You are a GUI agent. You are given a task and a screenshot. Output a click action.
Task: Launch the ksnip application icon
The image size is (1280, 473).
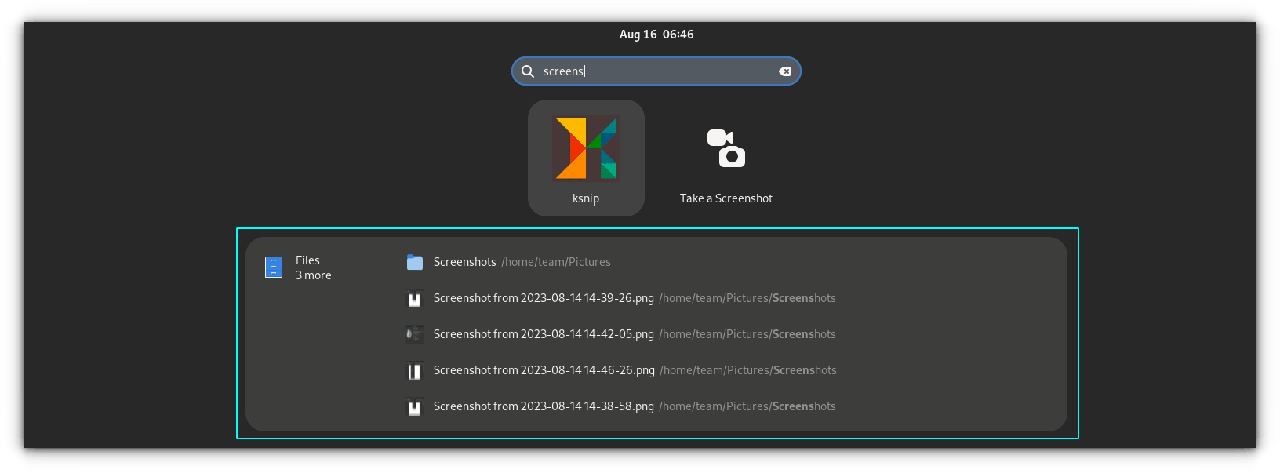pyautogui.click(x=586, y=148)
